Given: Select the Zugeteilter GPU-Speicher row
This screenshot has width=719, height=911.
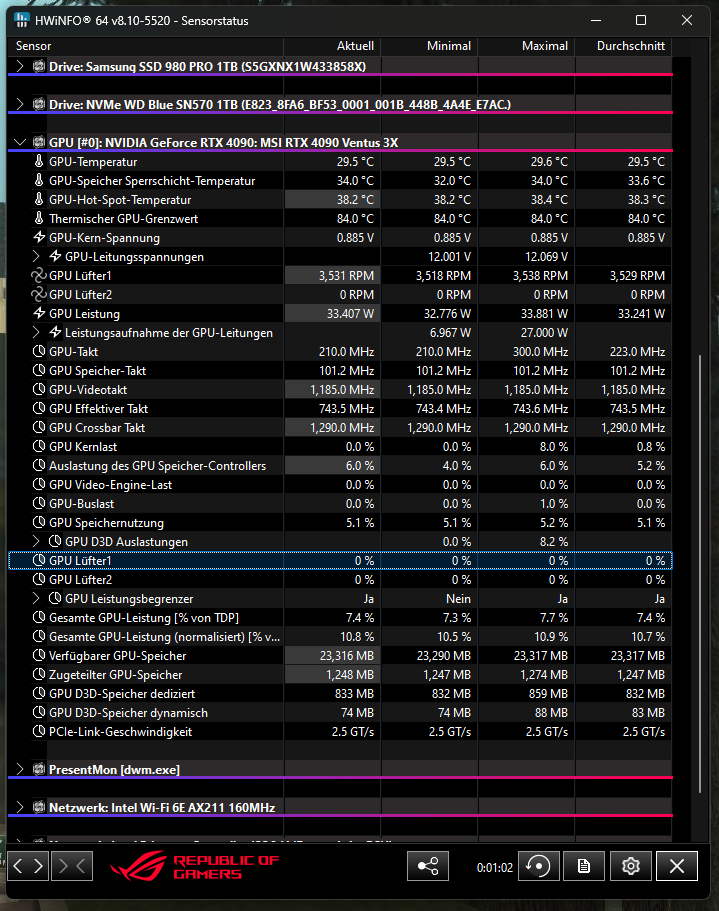Looking at the screenshot, I should click(x=340, y=675).
